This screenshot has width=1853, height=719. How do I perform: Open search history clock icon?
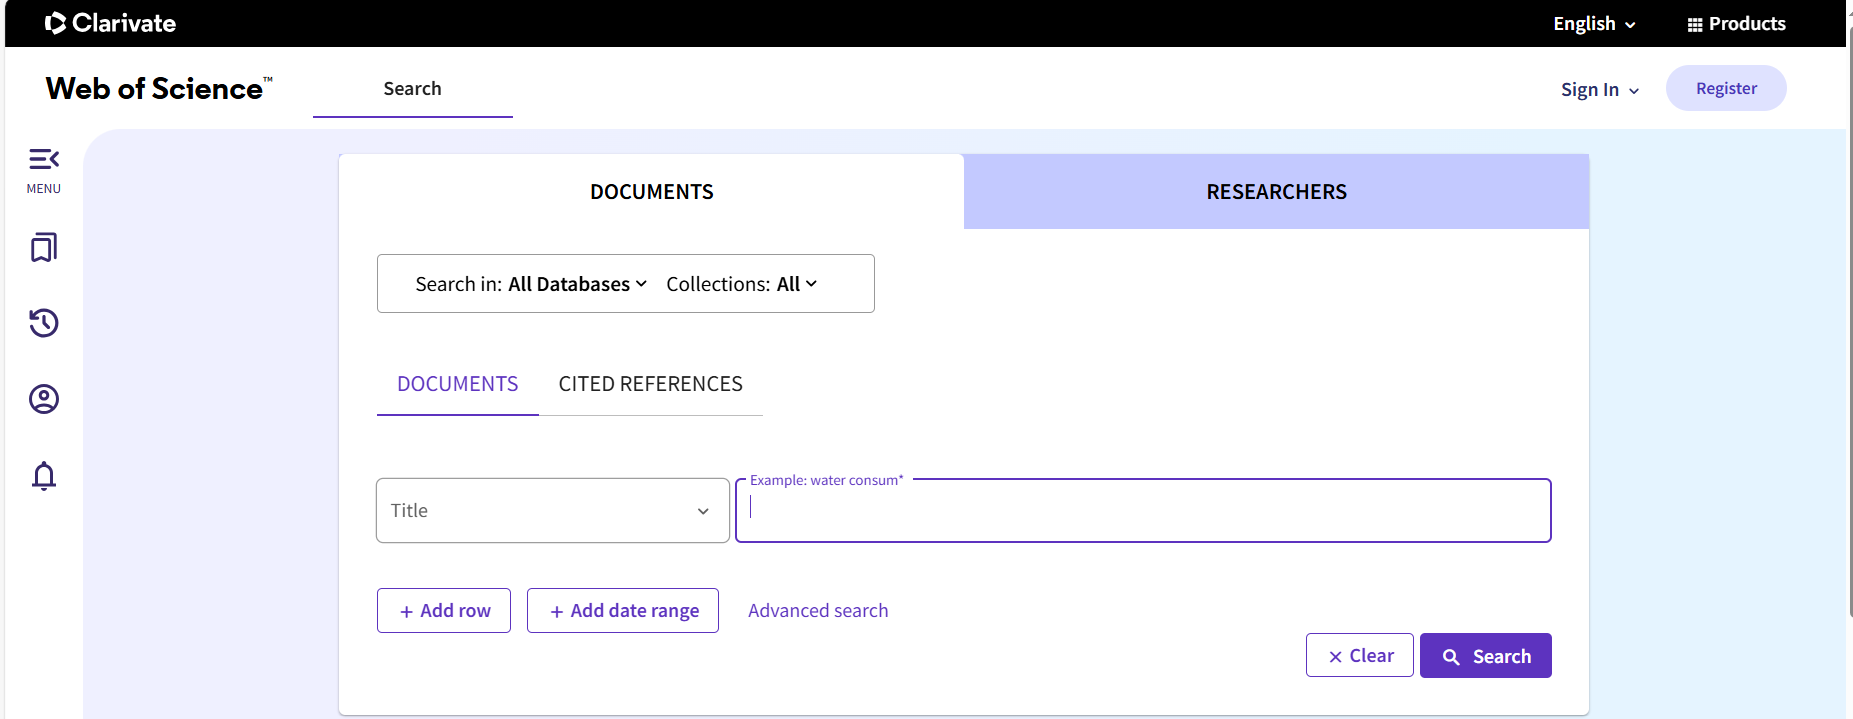(x=44, y=323)
